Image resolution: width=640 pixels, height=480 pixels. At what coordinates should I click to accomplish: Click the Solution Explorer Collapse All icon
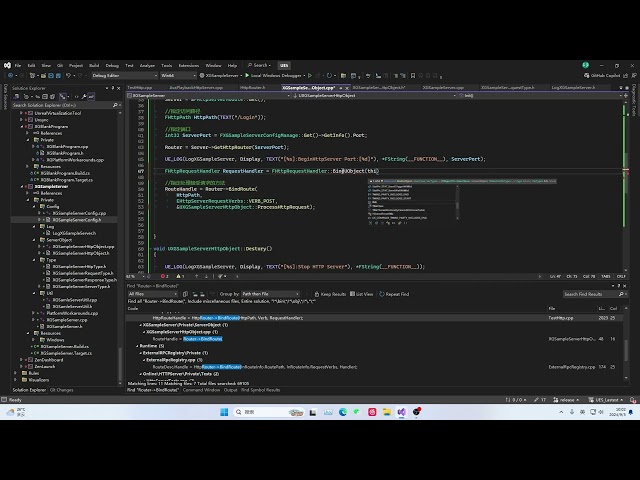[45, 96]
